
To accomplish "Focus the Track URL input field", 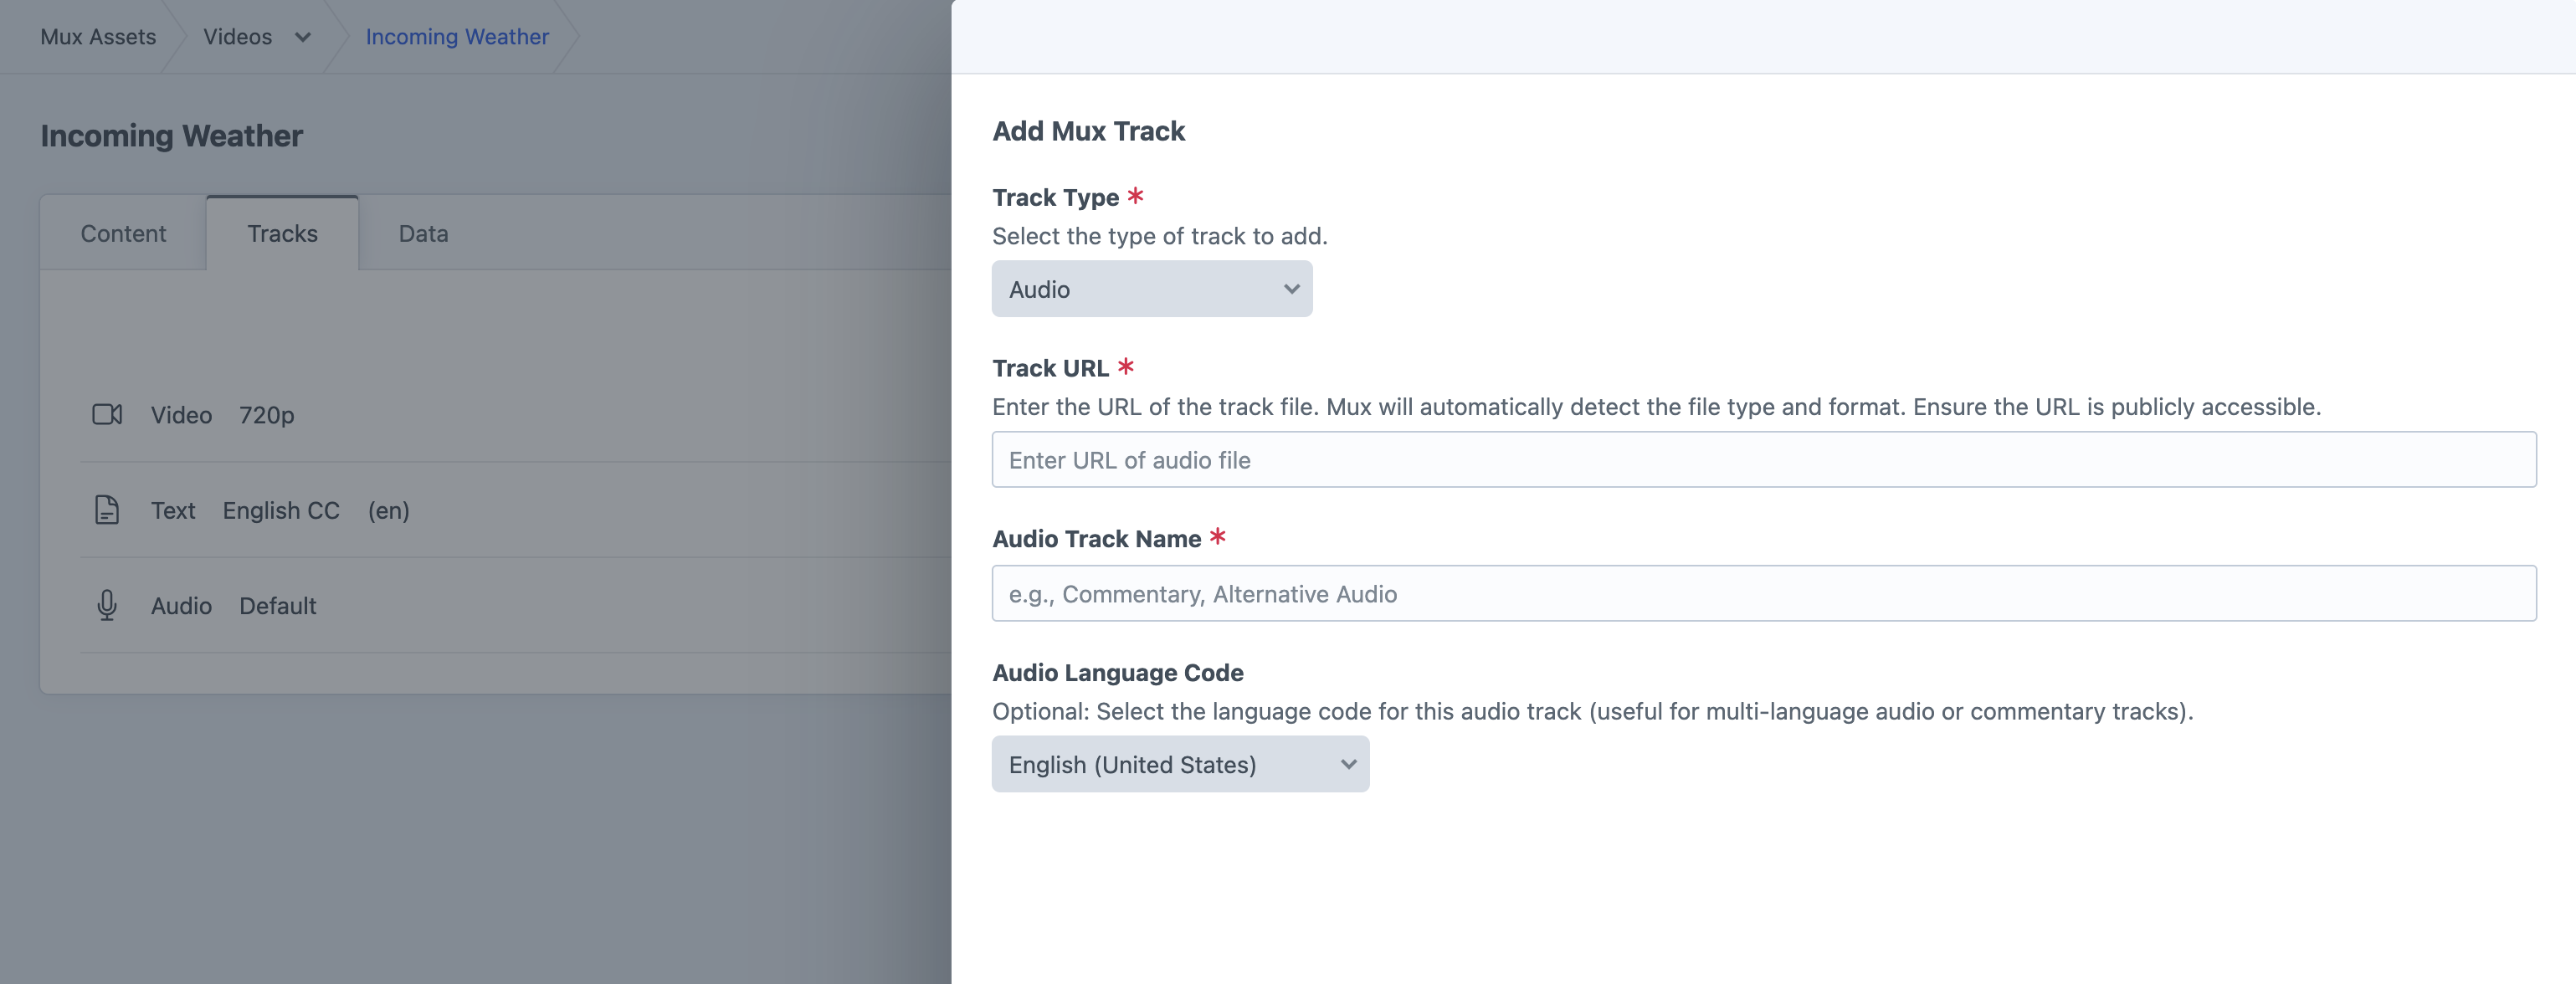I will [x=1763, y=460].
